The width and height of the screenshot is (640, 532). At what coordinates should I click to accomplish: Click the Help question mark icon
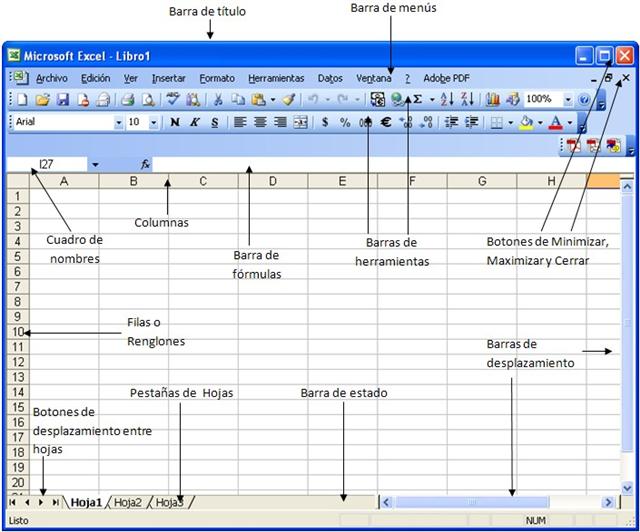584,99
